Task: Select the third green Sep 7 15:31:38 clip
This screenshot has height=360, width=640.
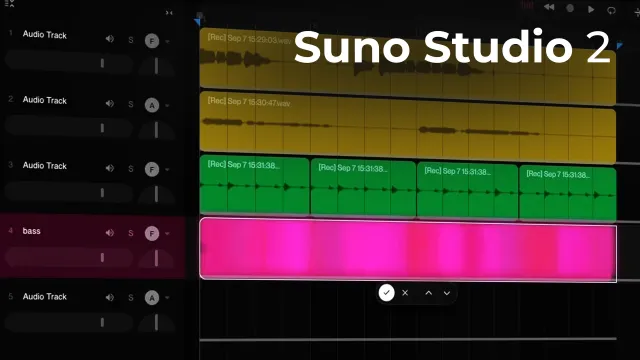Action: [x=467, y=191]
